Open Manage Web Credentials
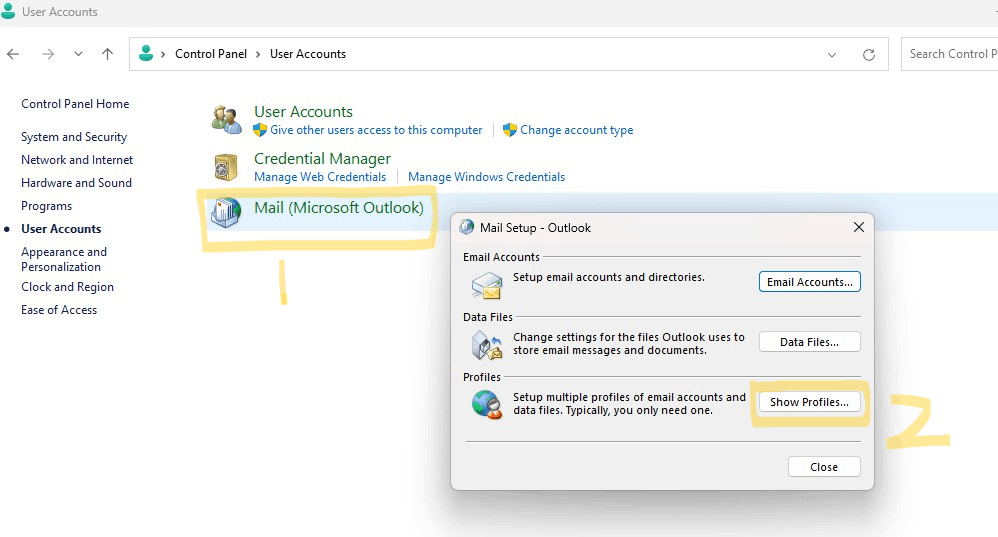Screen dimensions: 998x537 [x=320, y=177]
